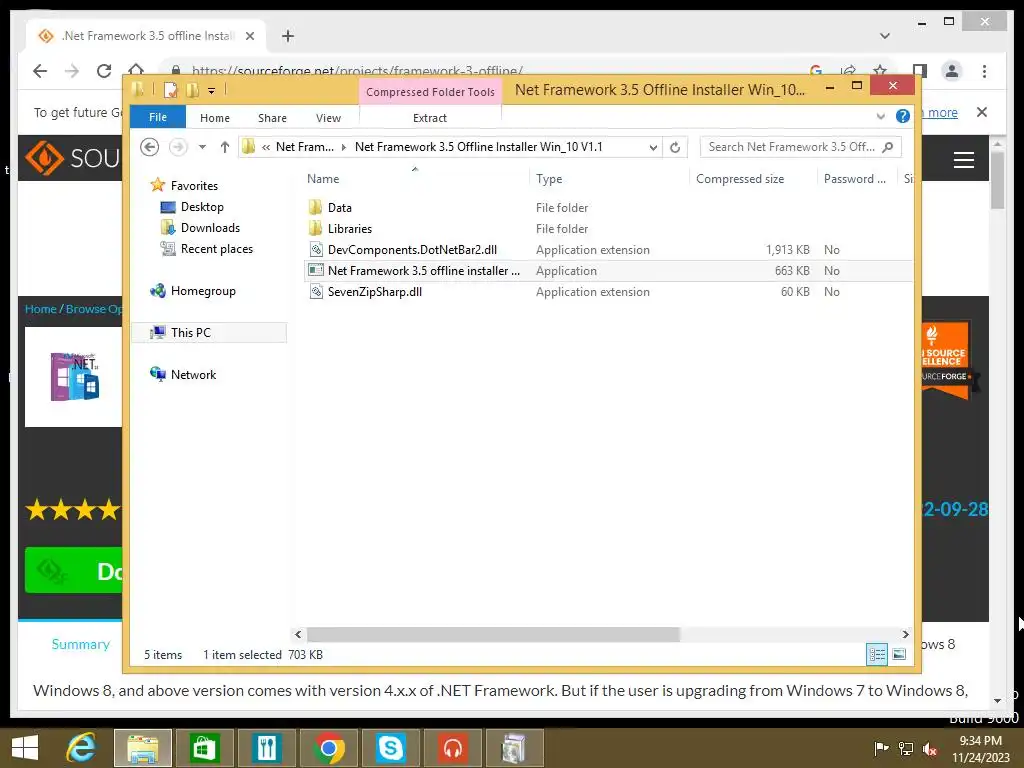This screenshot has height=768, width=1024.
Task: Open SourceForge hamburger menu
Action: pos(964,159)
